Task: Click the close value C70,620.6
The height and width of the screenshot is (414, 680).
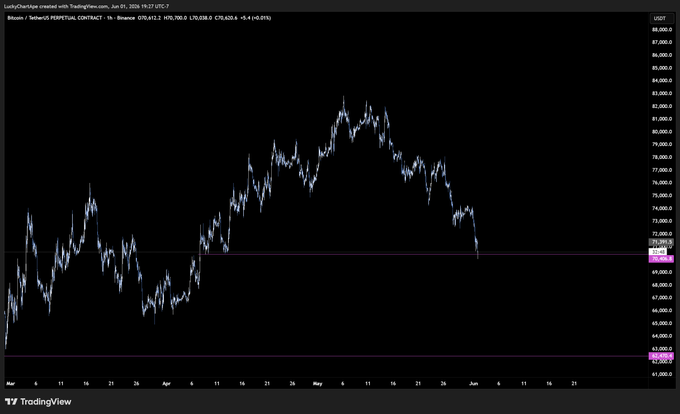Action: coord(226,18)
